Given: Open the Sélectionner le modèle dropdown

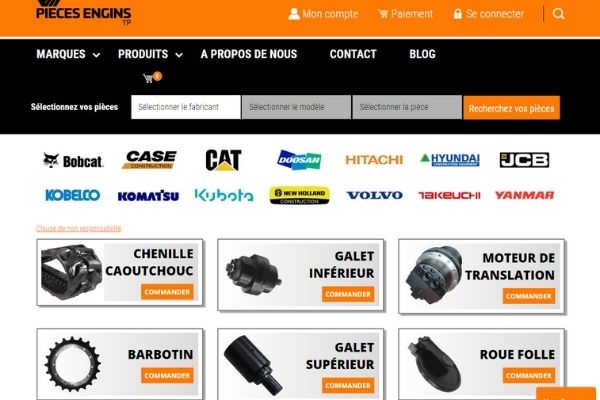Looking at the screenshot, I should 296,107.
